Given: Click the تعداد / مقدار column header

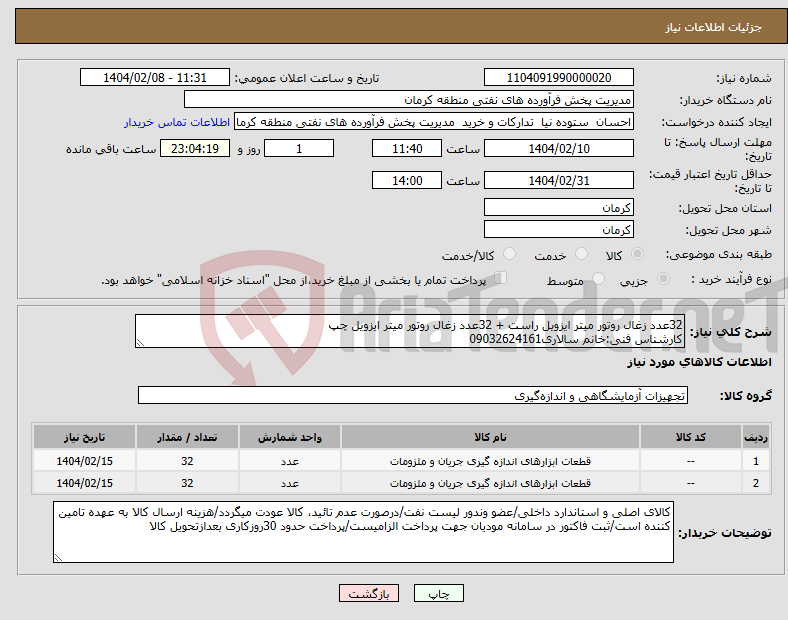Looking at the screenshot, I should pyautogui.click(x=187, y=437).
